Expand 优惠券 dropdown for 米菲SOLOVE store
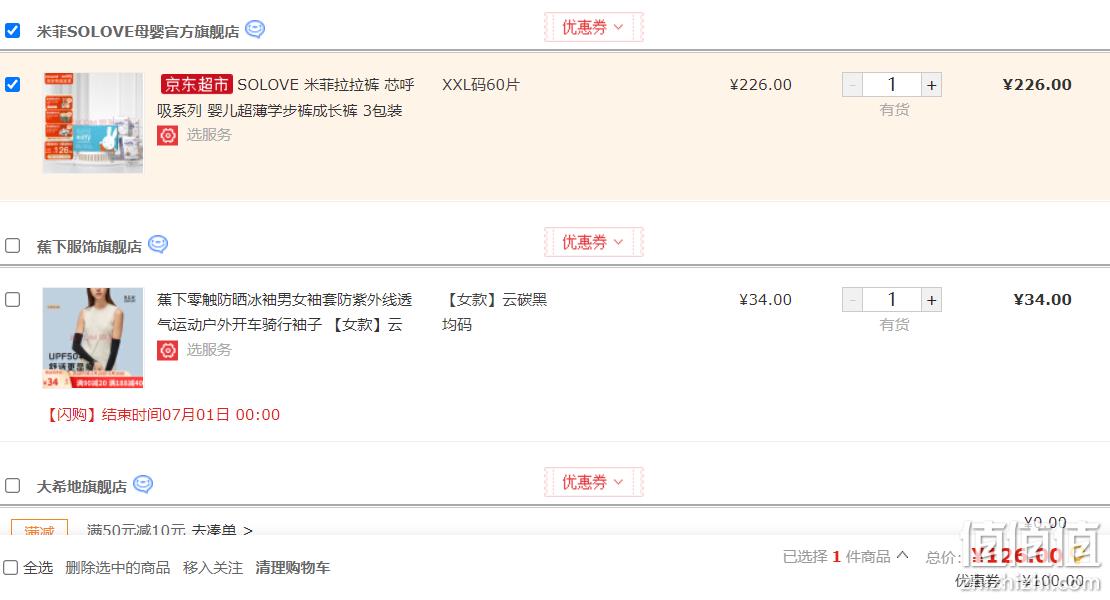 point(593,27)
